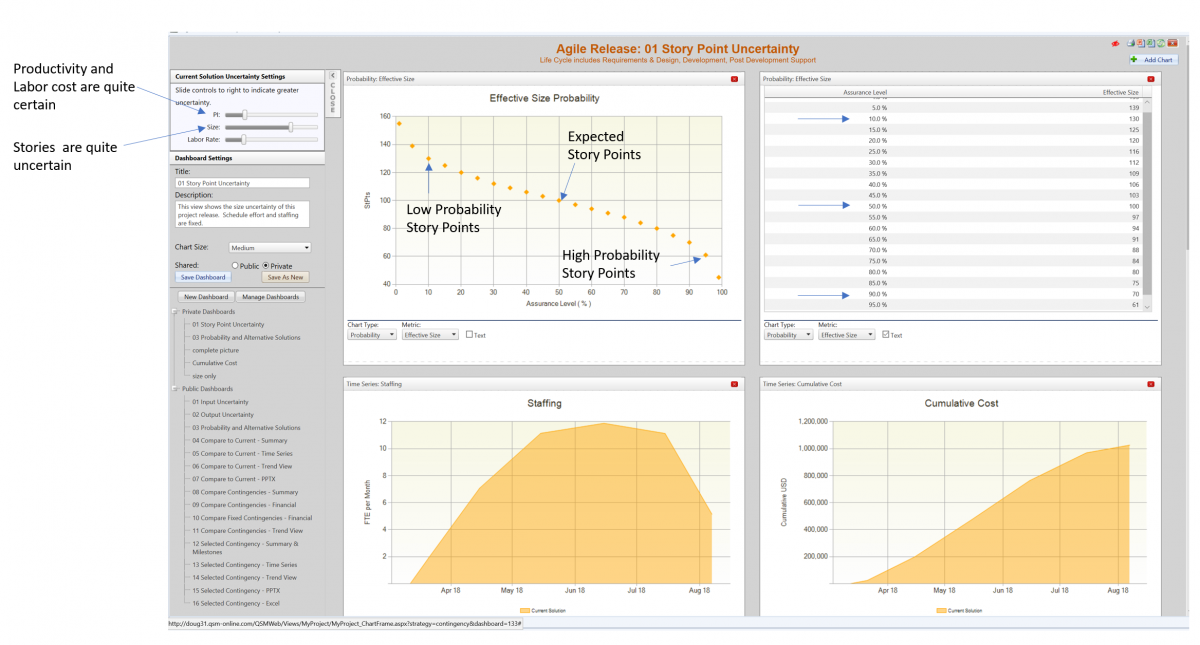Viewport: 1200px width, 645px height.
Task: Open 04 Compare to Current - Summary
Action: point(240,440)
